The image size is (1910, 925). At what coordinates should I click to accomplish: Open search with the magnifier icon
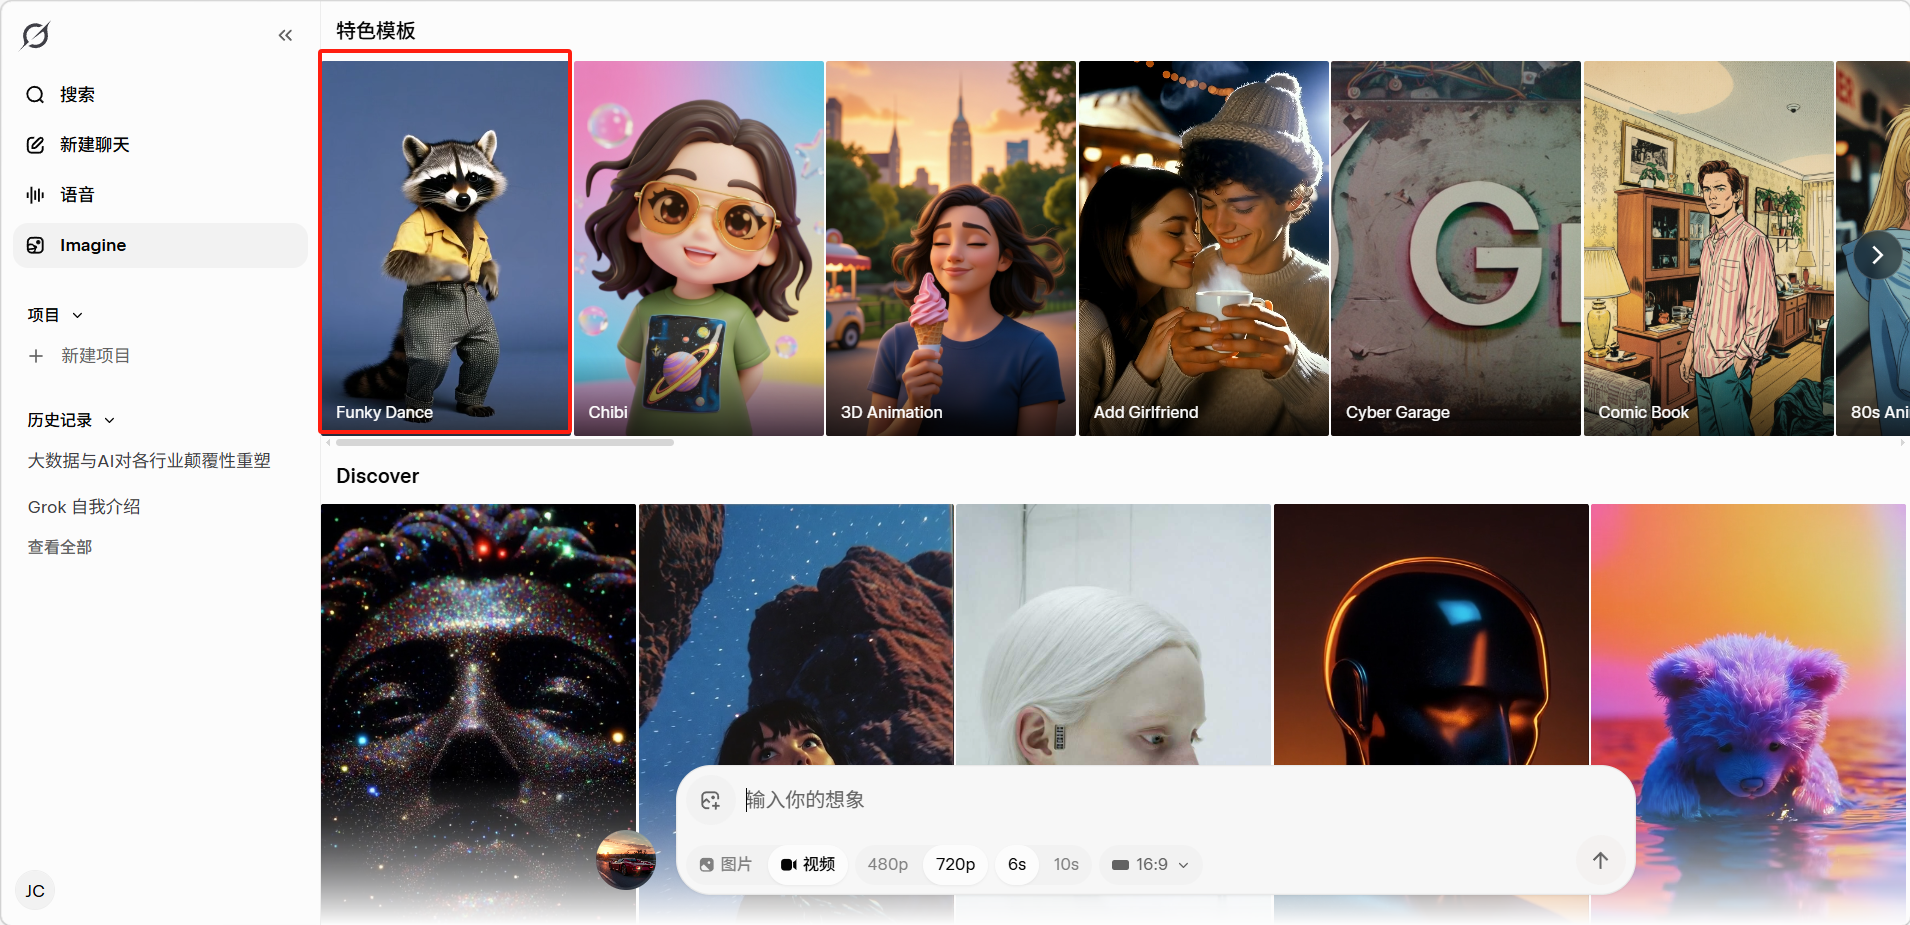coord(36,95)
